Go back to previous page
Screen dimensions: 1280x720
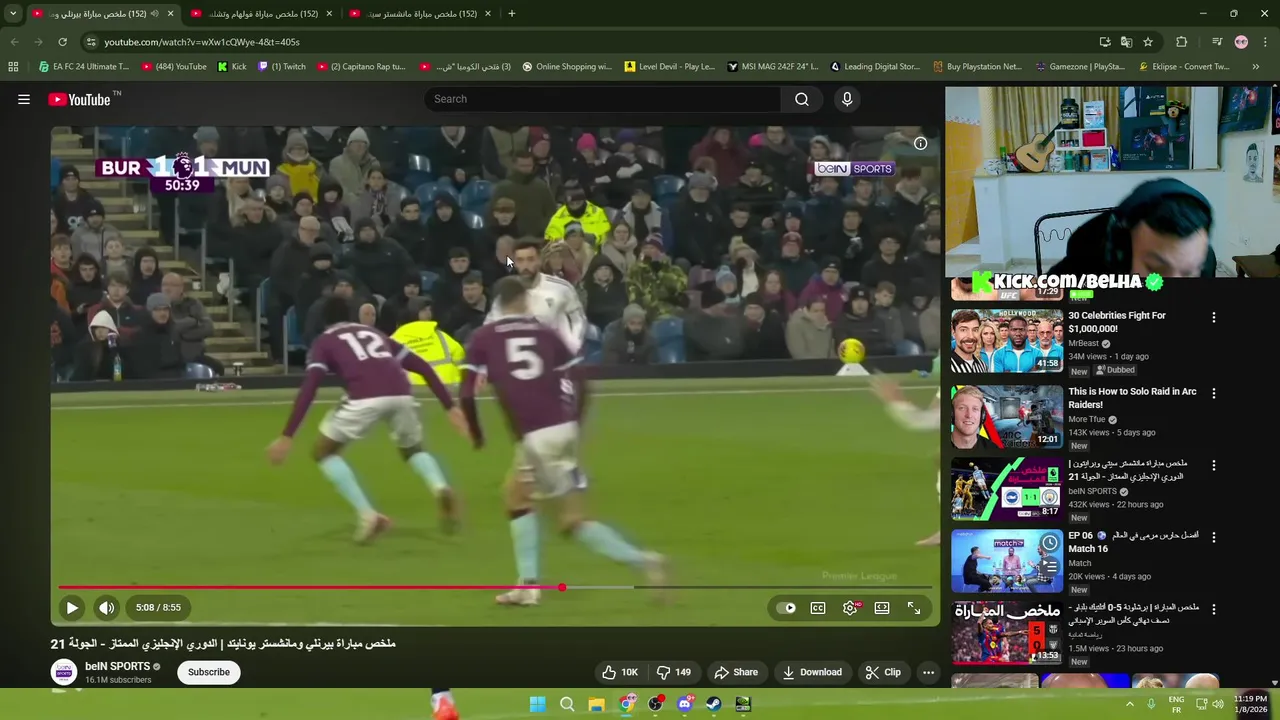click(x=14, y=42)
